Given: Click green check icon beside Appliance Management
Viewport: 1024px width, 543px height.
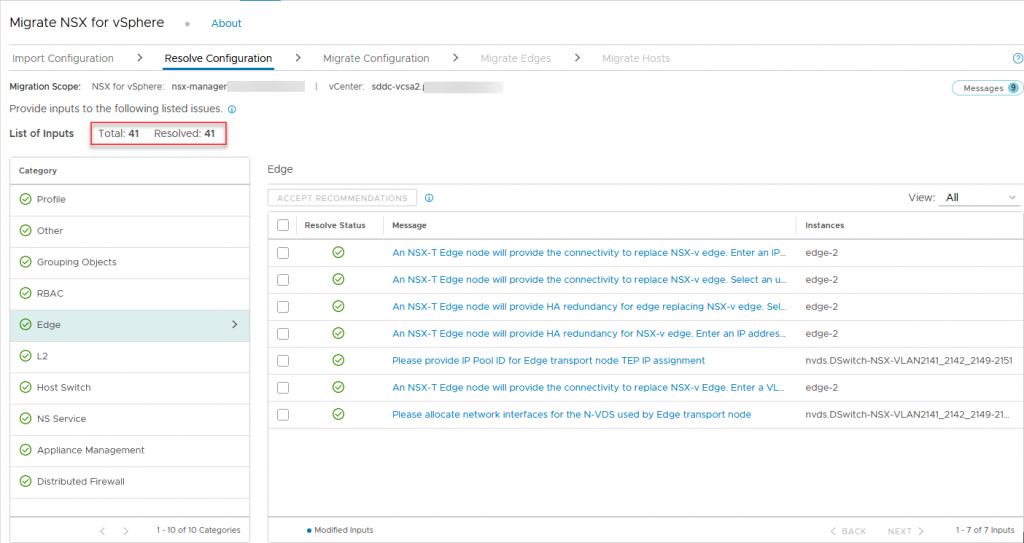Looking at the screenshot, I should click(x=26, y=450).
